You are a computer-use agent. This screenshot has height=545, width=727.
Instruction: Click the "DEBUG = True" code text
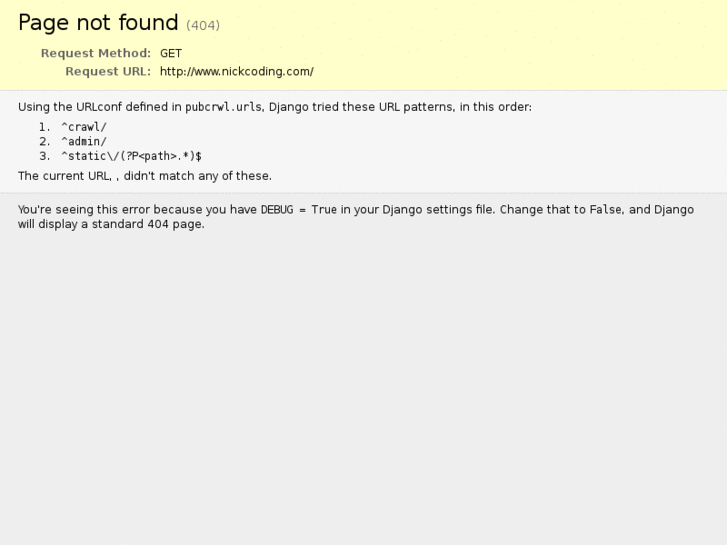coord(298,210)
